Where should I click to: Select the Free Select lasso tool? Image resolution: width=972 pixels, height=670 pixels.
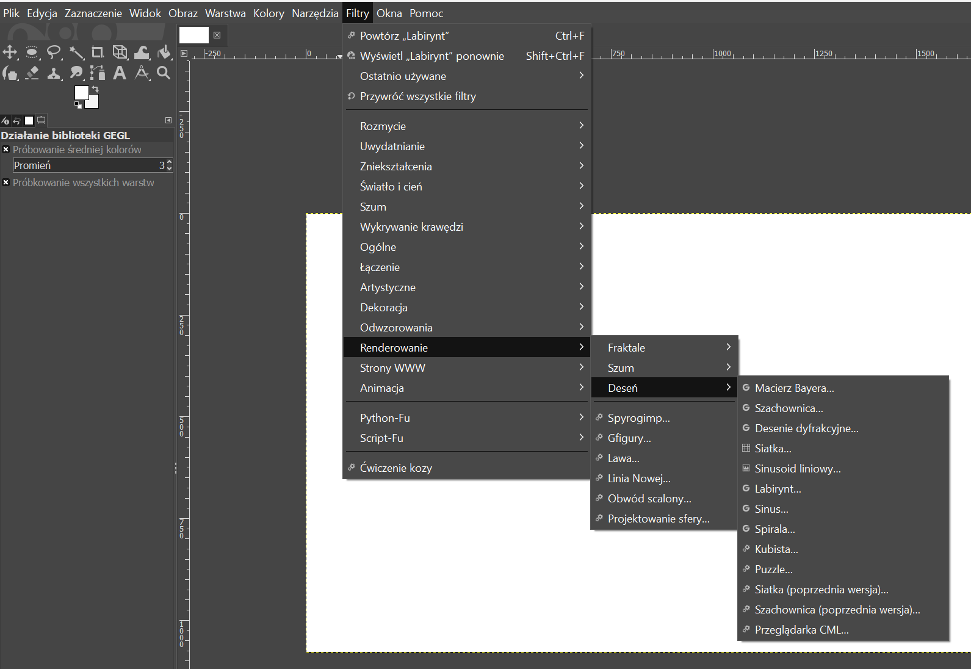(54, 52)
